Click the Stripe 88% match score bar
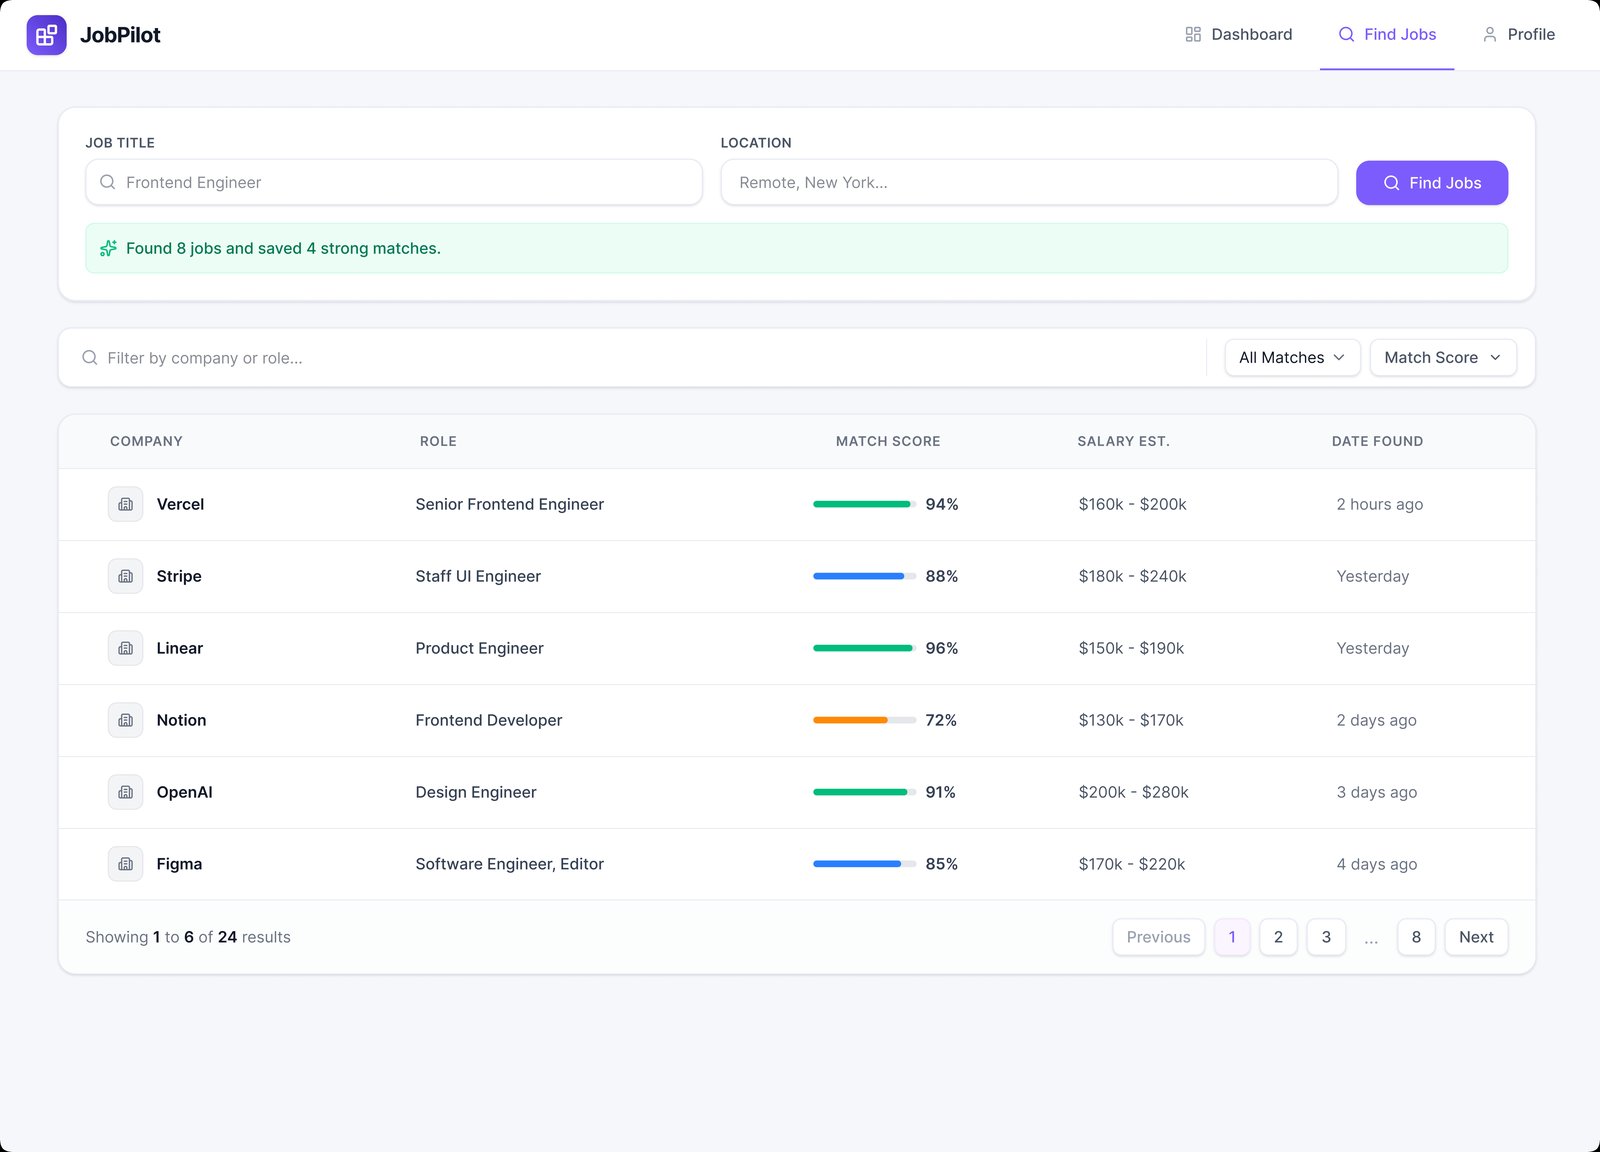 point(864,576)
